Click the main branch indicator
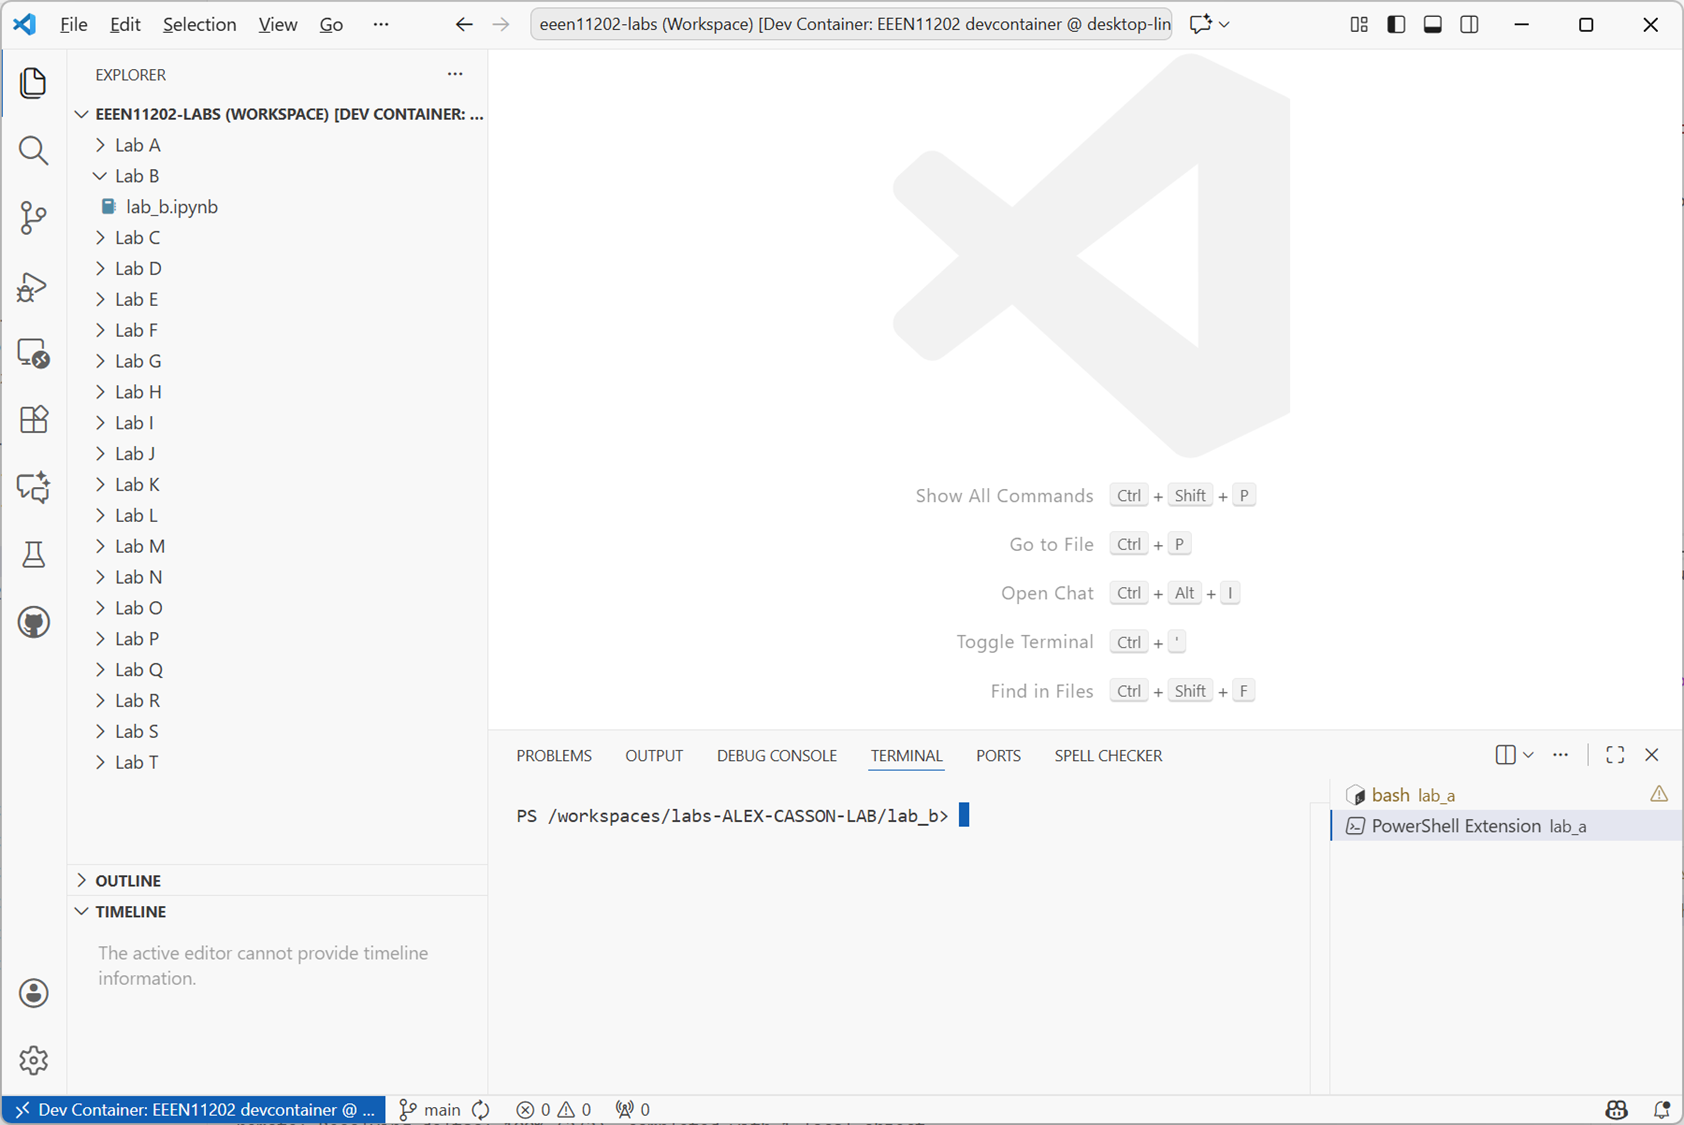This screenshot has width=1684, height=1125. [x=441, y=1109]
